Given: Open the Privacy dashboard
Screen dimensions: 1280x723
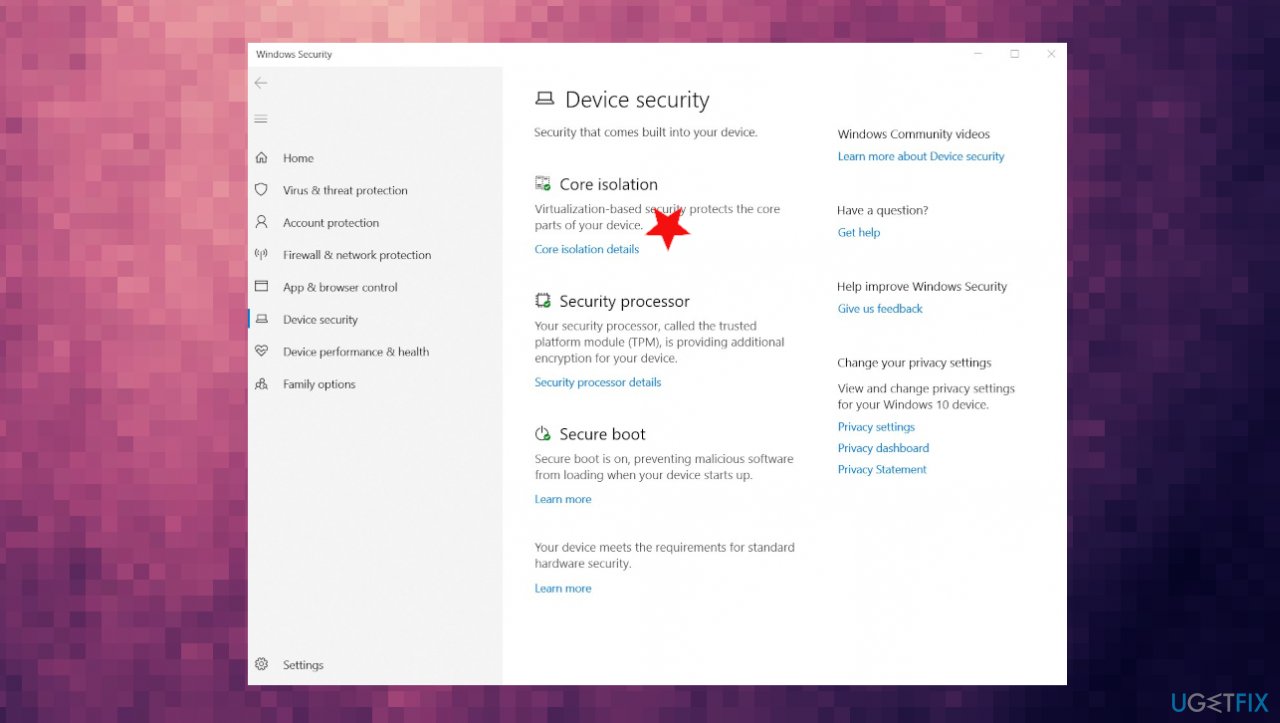Looking at the screenshot, I should pos(883,448).
